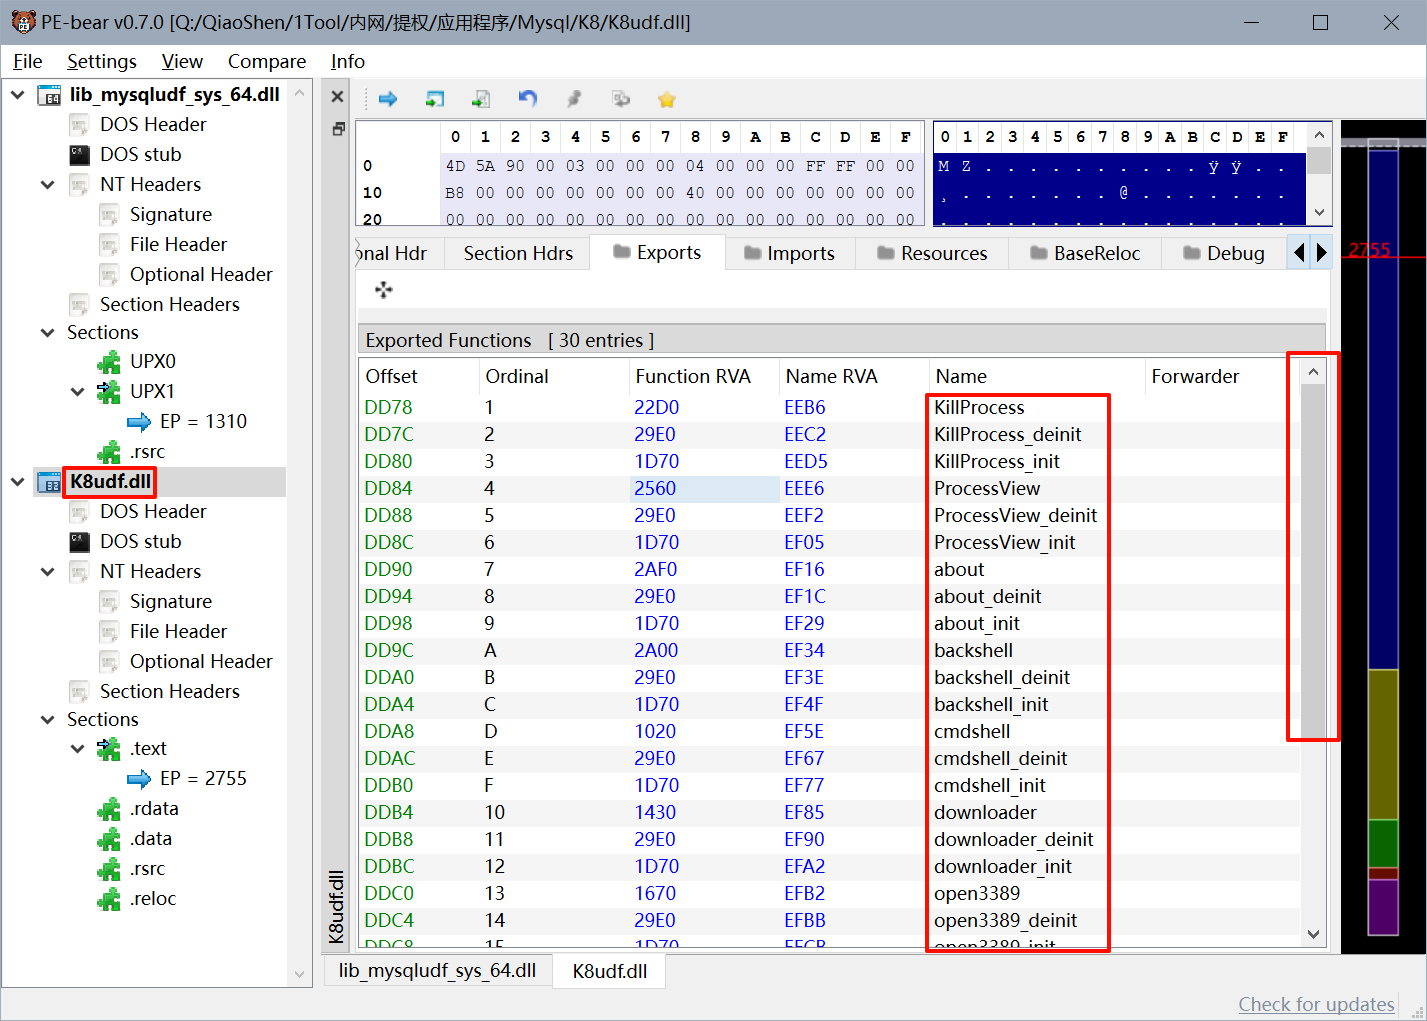Viewport: 1427px width, 1021px height.
Task: Click the exports table vertical scrollbar thumb
Action: click(x=1313, y=560)
